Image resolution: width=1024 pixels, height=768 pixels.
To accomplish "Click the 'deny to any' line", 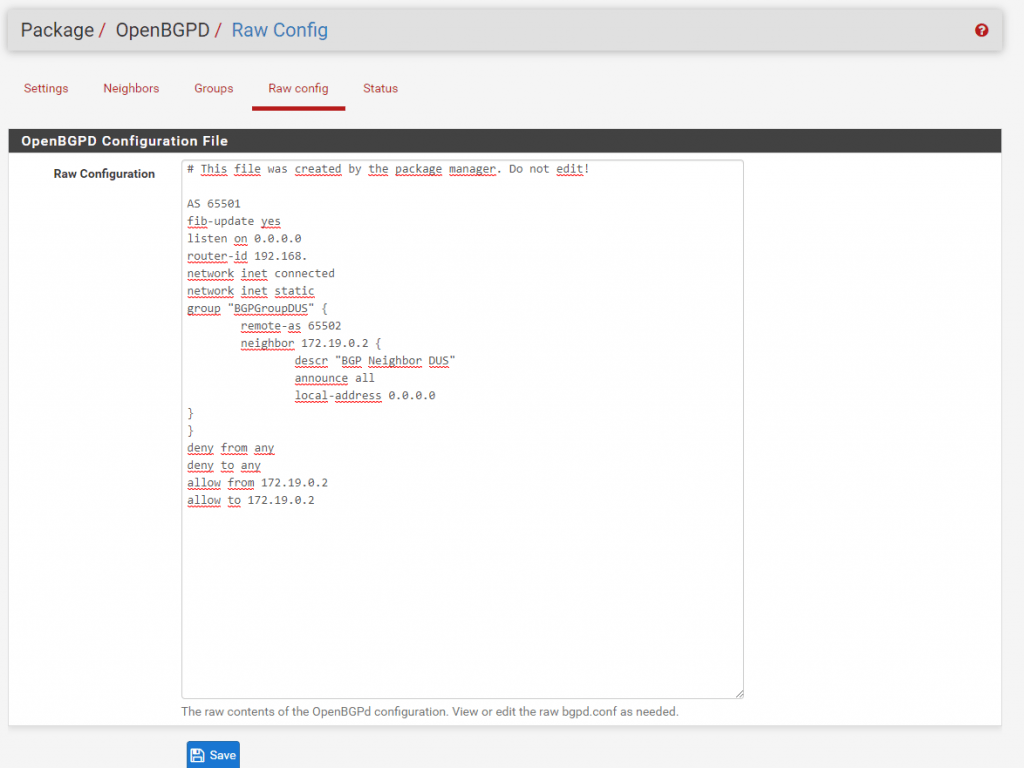I will [224, 465].
